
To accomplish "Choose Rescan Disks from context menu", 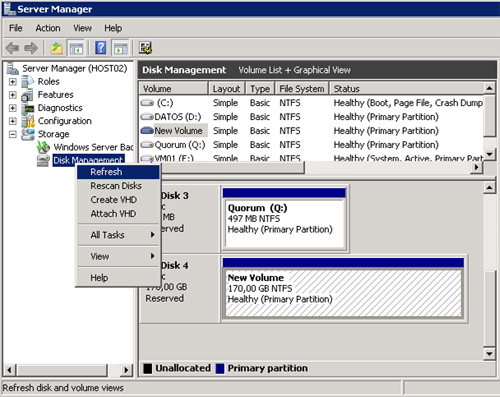I will 119,186.
